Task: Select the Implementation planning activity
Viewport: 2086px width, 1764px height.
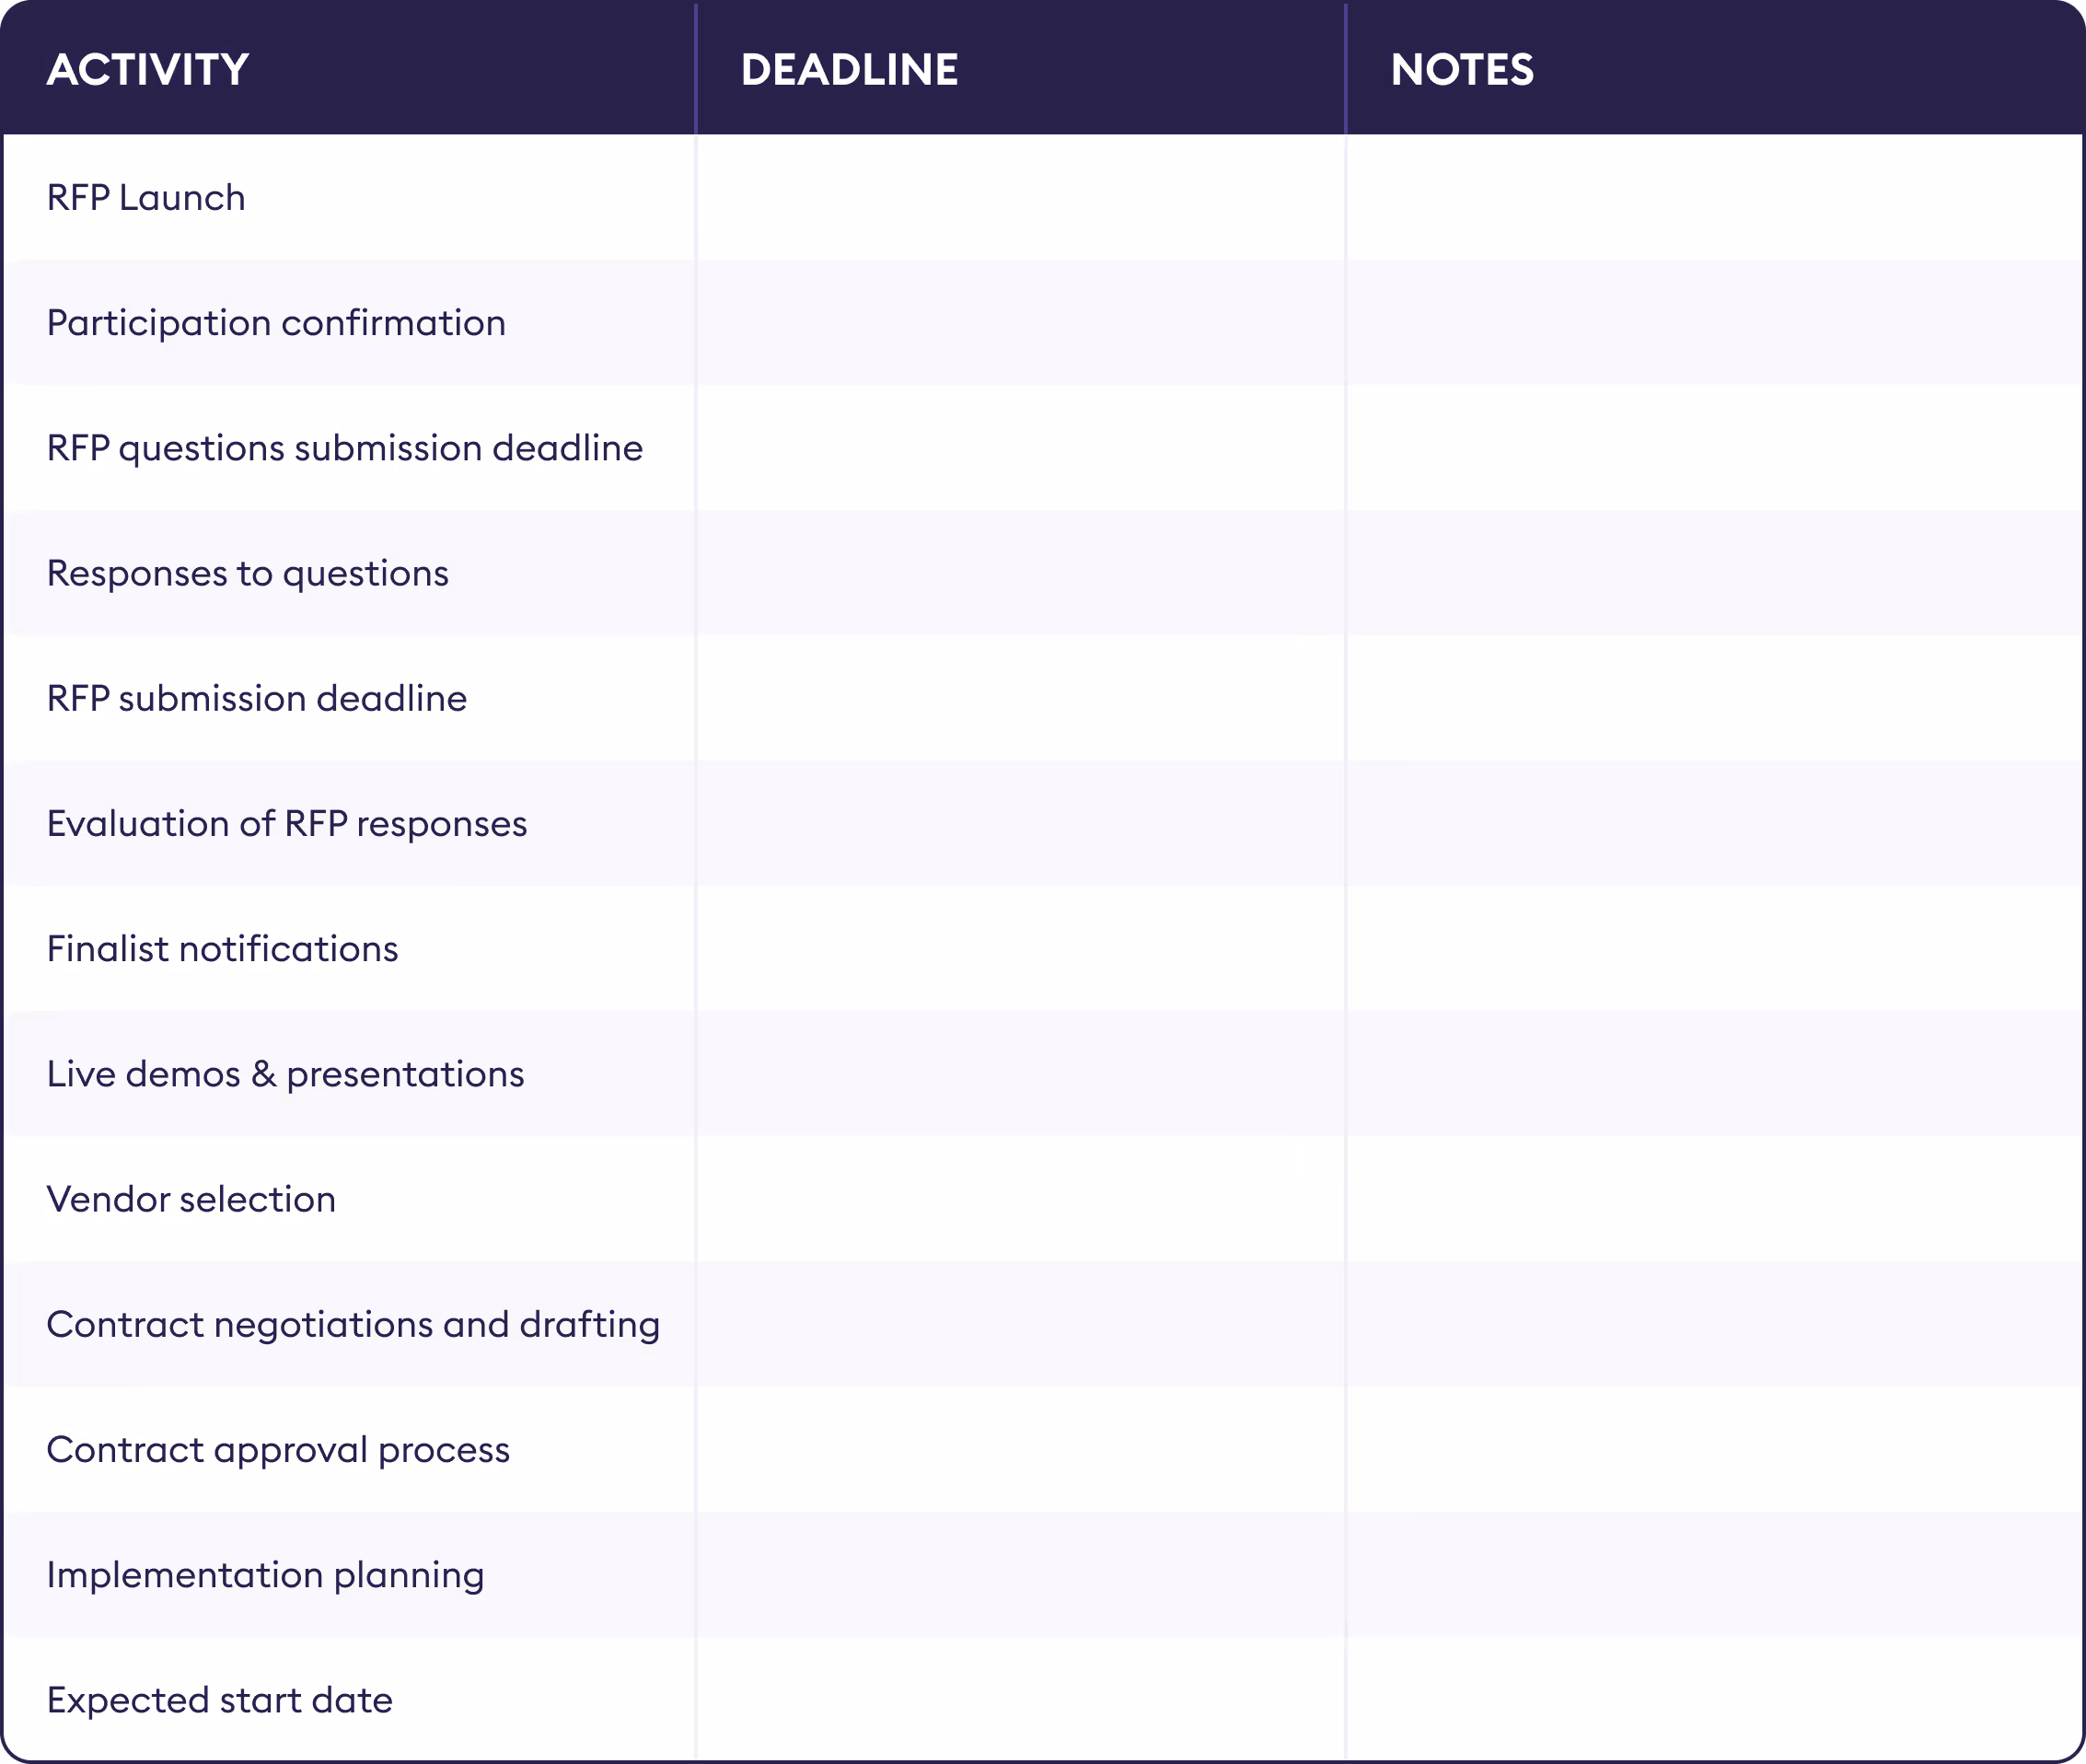Action: coord(265,1575)
